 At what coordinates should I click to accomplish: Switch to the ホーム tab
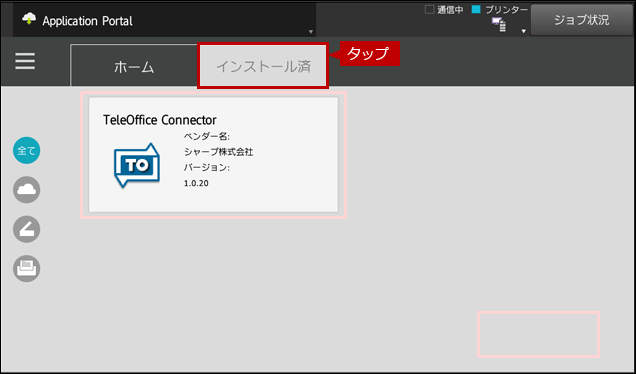(x=134, y=65)
